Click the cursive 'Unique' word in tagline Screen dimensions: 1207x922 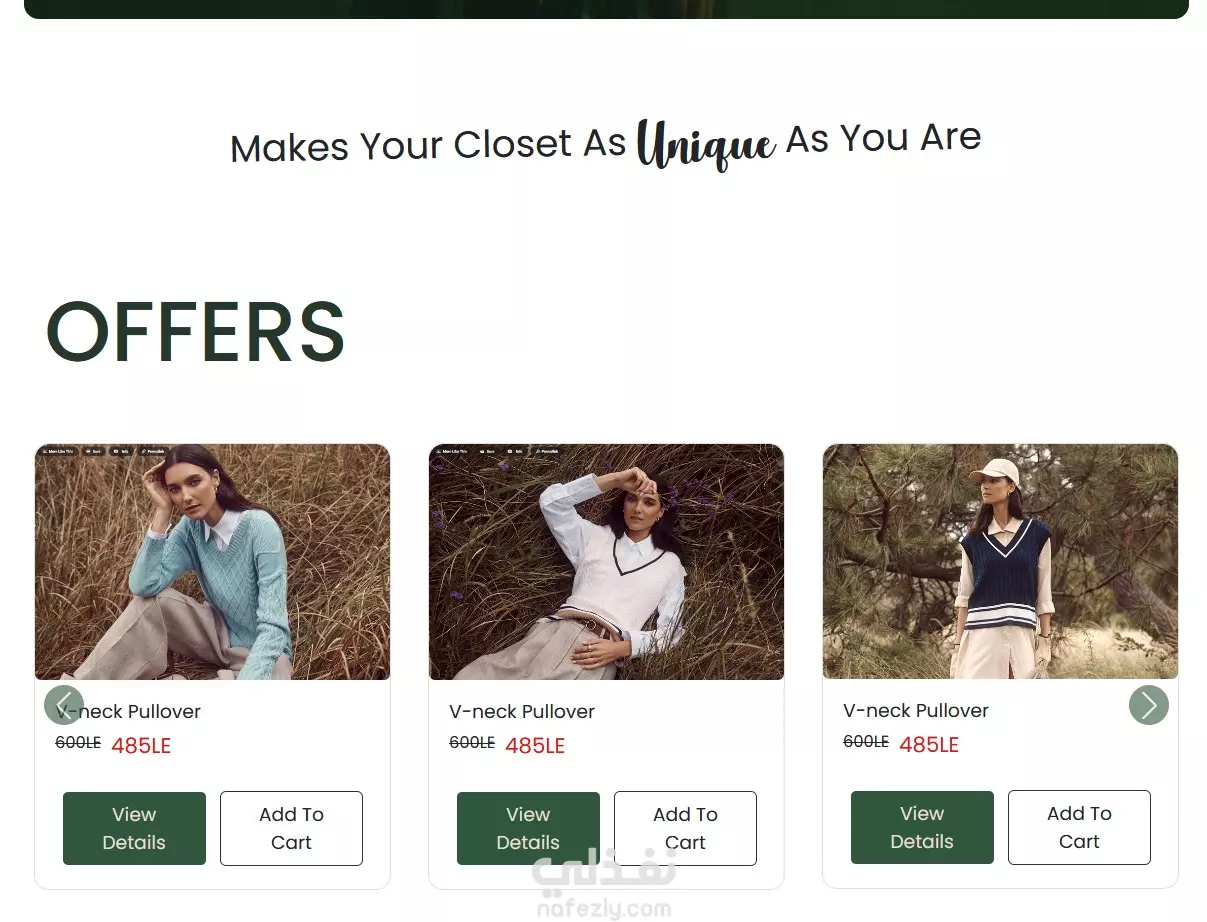pos(706,145)
